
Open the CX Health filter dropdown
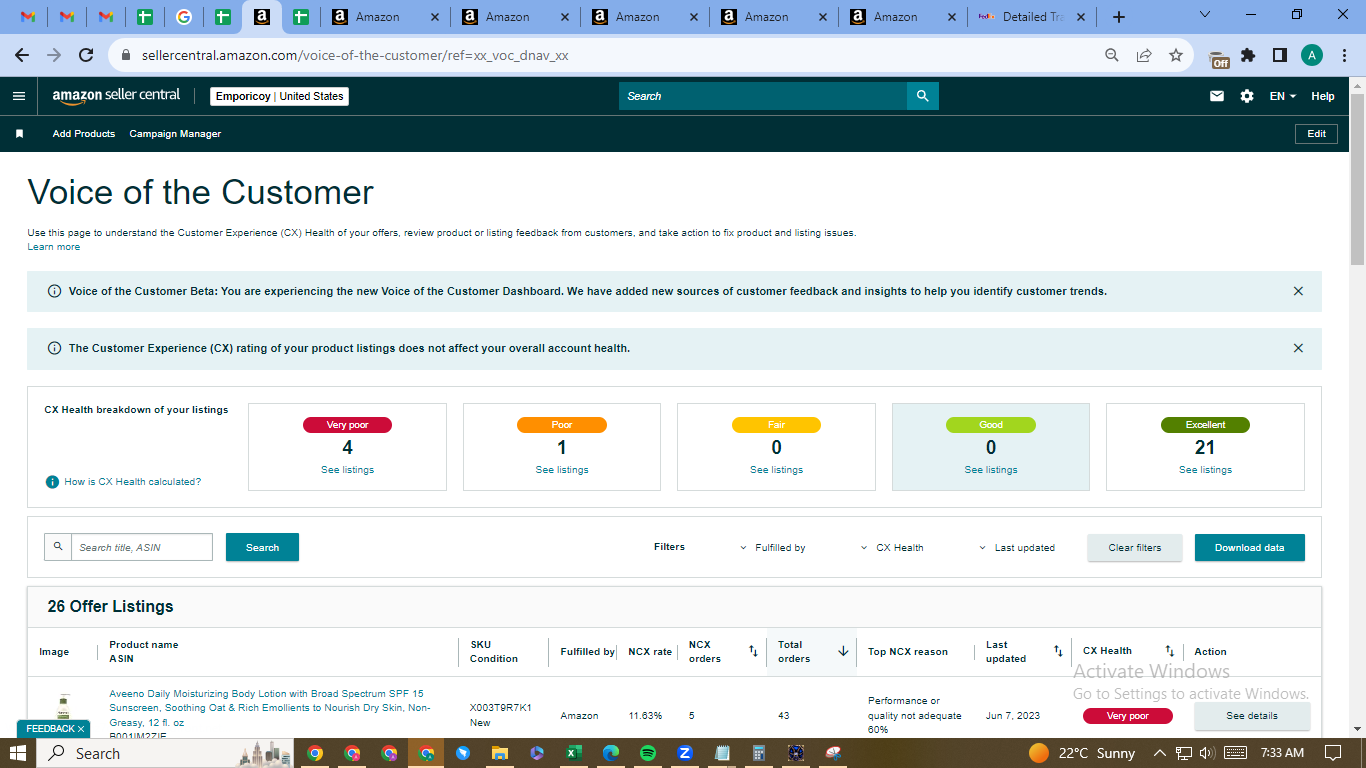(892, 548)
